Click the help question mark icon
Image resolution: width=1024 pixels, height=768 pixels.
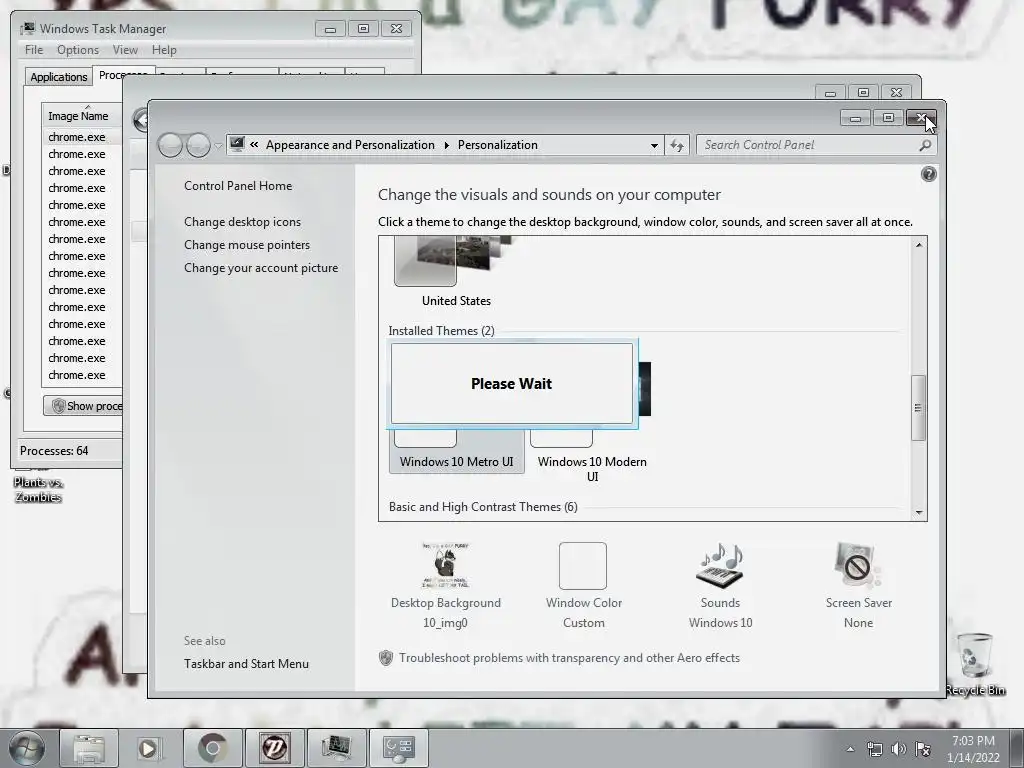click(x=928, y=174)
